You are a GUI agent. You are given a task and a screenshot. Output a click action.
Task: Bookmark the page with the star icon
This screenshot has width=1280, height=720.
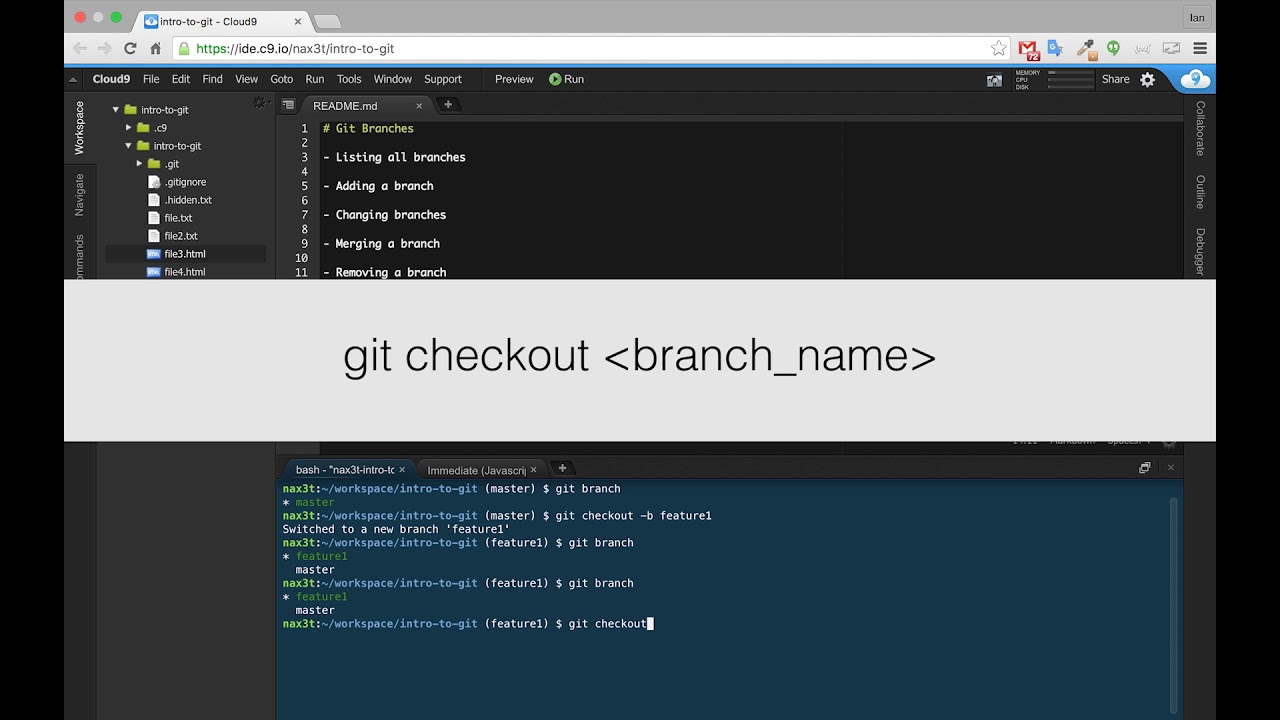point(998,48)
